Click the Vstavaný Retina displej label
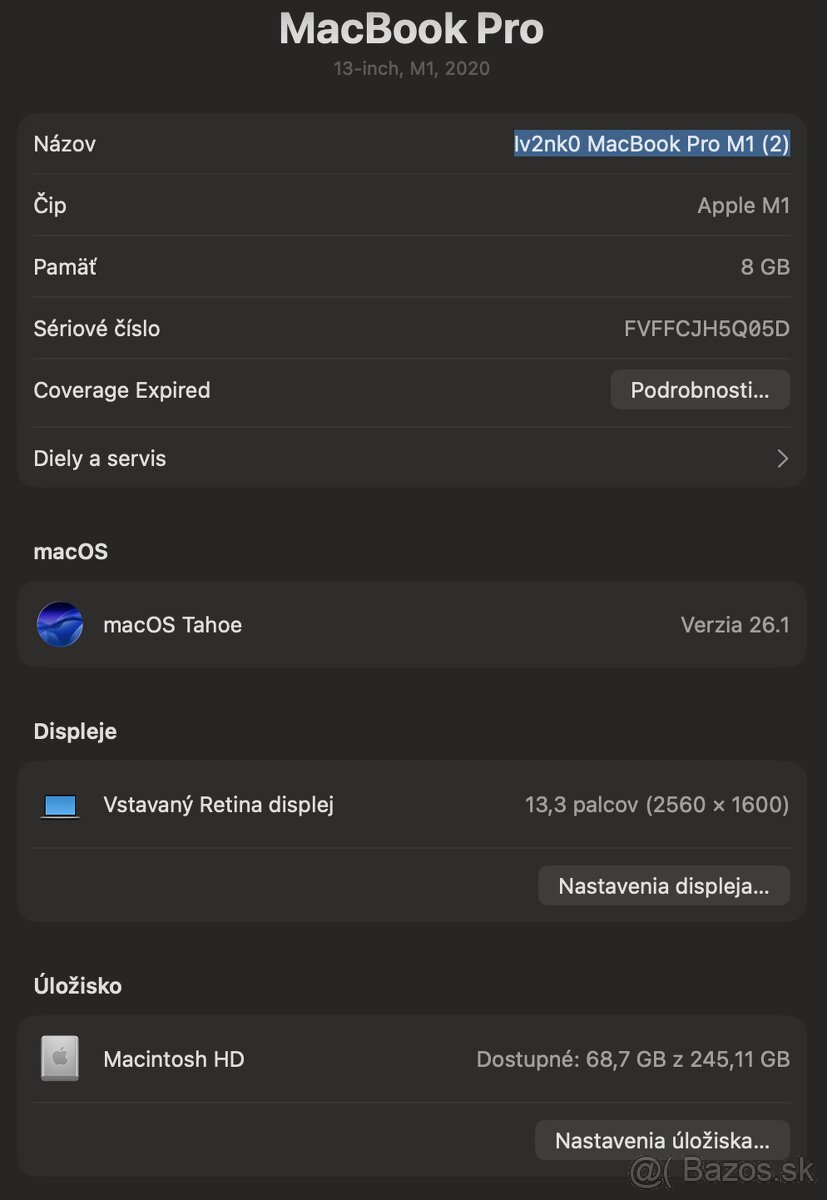827x1200 pixels. 218,804
